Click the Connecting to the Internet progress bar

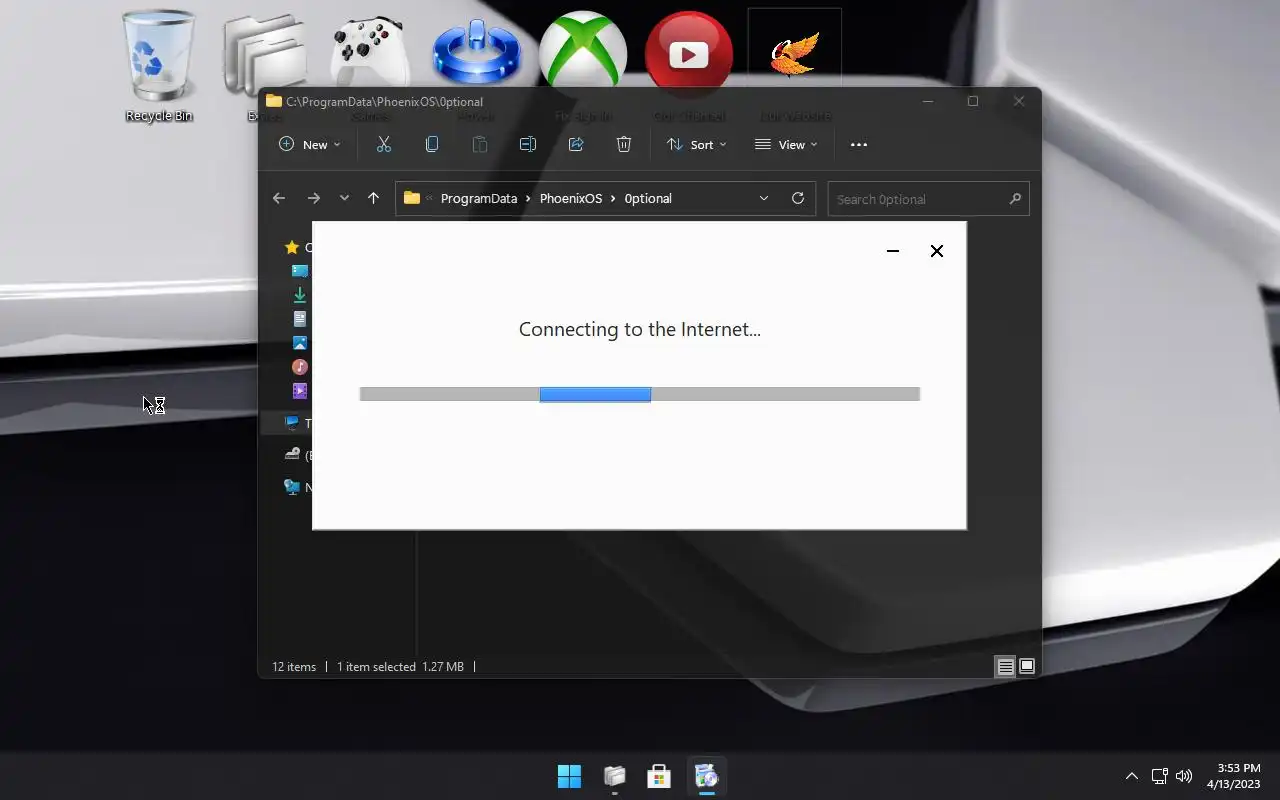(x=639, y=394)
